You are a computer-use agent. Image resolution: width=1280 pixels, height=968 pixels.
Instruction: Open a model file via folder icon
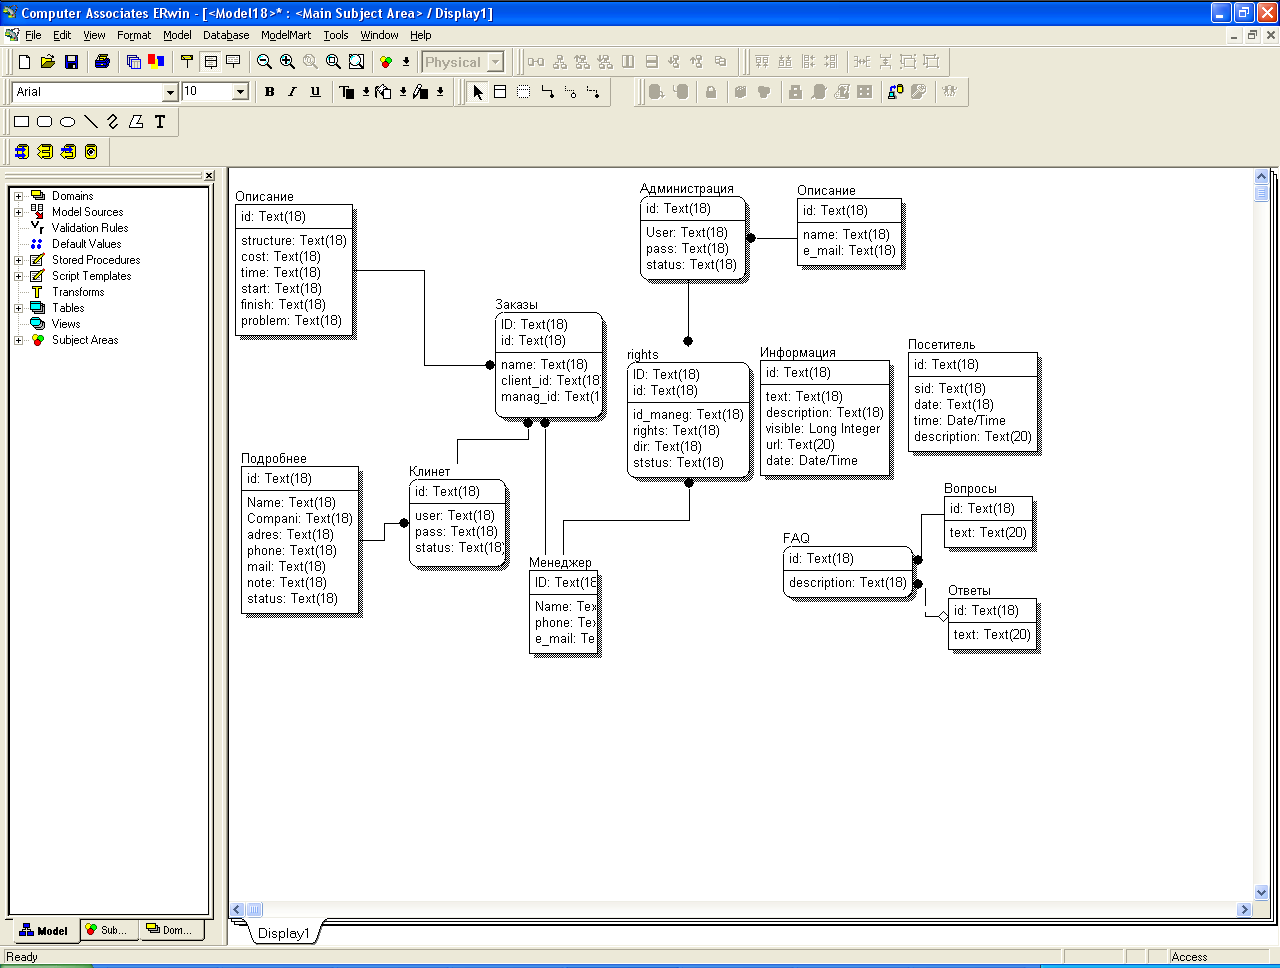(x=48, y=62)
